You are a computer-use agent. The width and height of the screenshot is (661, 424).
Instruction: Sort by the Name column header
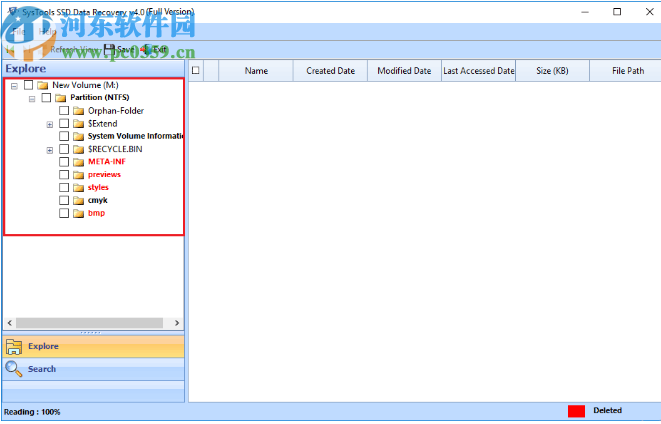256,71
